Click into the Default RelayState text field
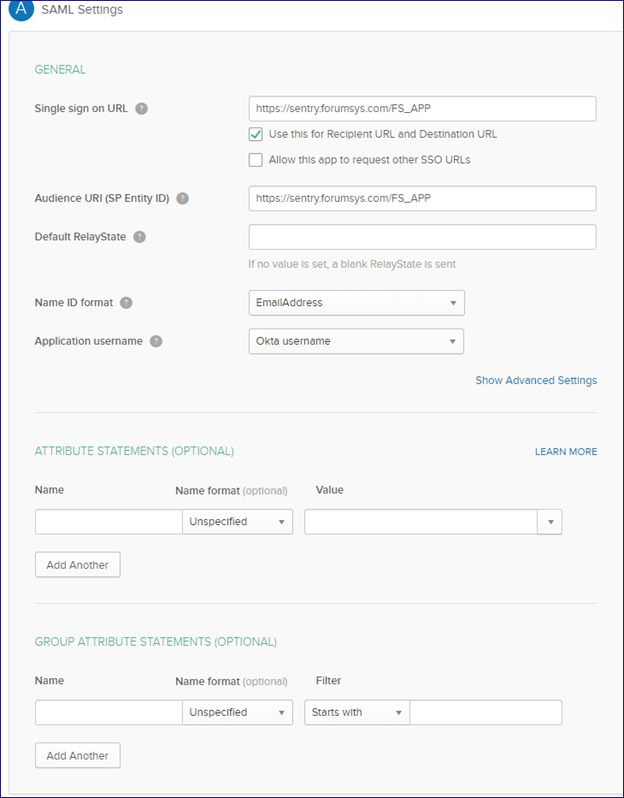 [x=422, y=237]
